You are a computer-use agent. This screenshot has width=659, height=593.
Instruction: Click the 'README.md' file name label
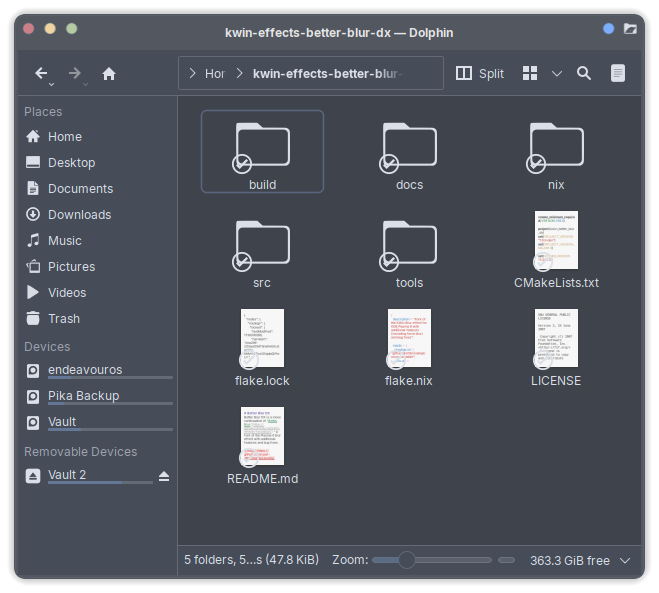(x=263, y=479)
